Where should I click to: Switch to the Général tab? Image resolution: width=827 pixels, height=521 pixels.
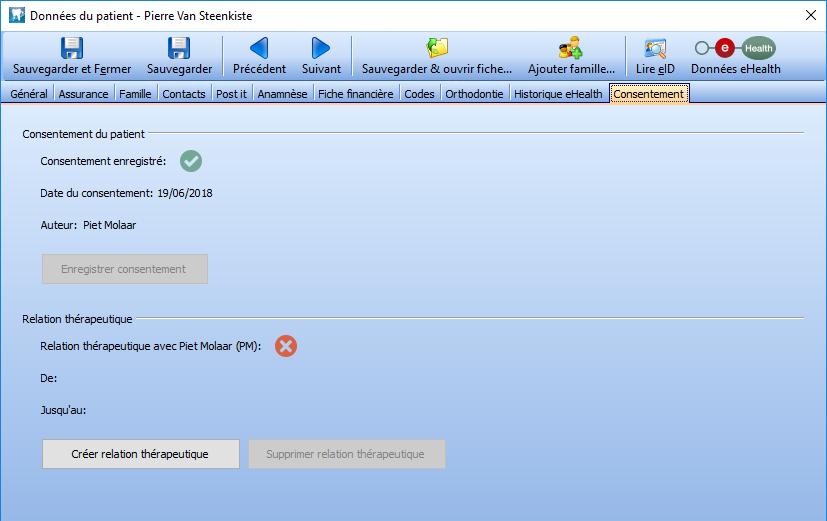(29, 94)
